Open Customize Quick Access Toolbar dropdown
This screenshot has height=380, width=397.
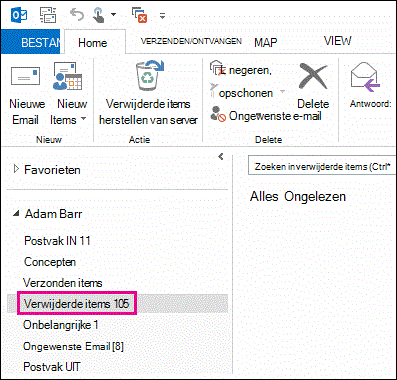click(x=162, y=15)
